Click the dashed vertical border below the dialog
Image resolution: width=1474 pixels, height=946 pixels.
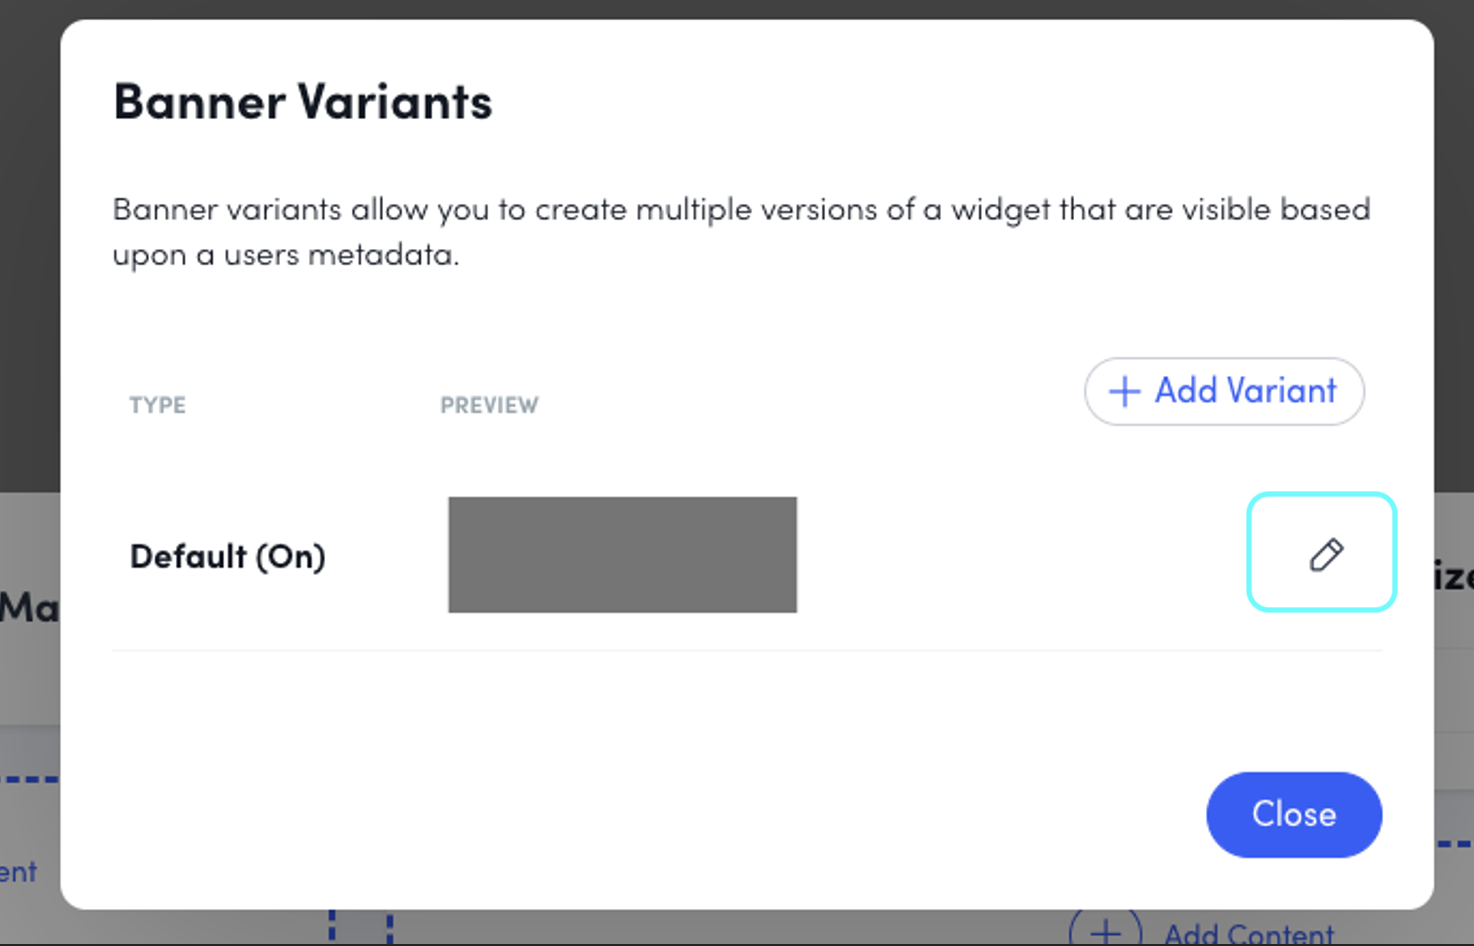[x=332, y=927]
